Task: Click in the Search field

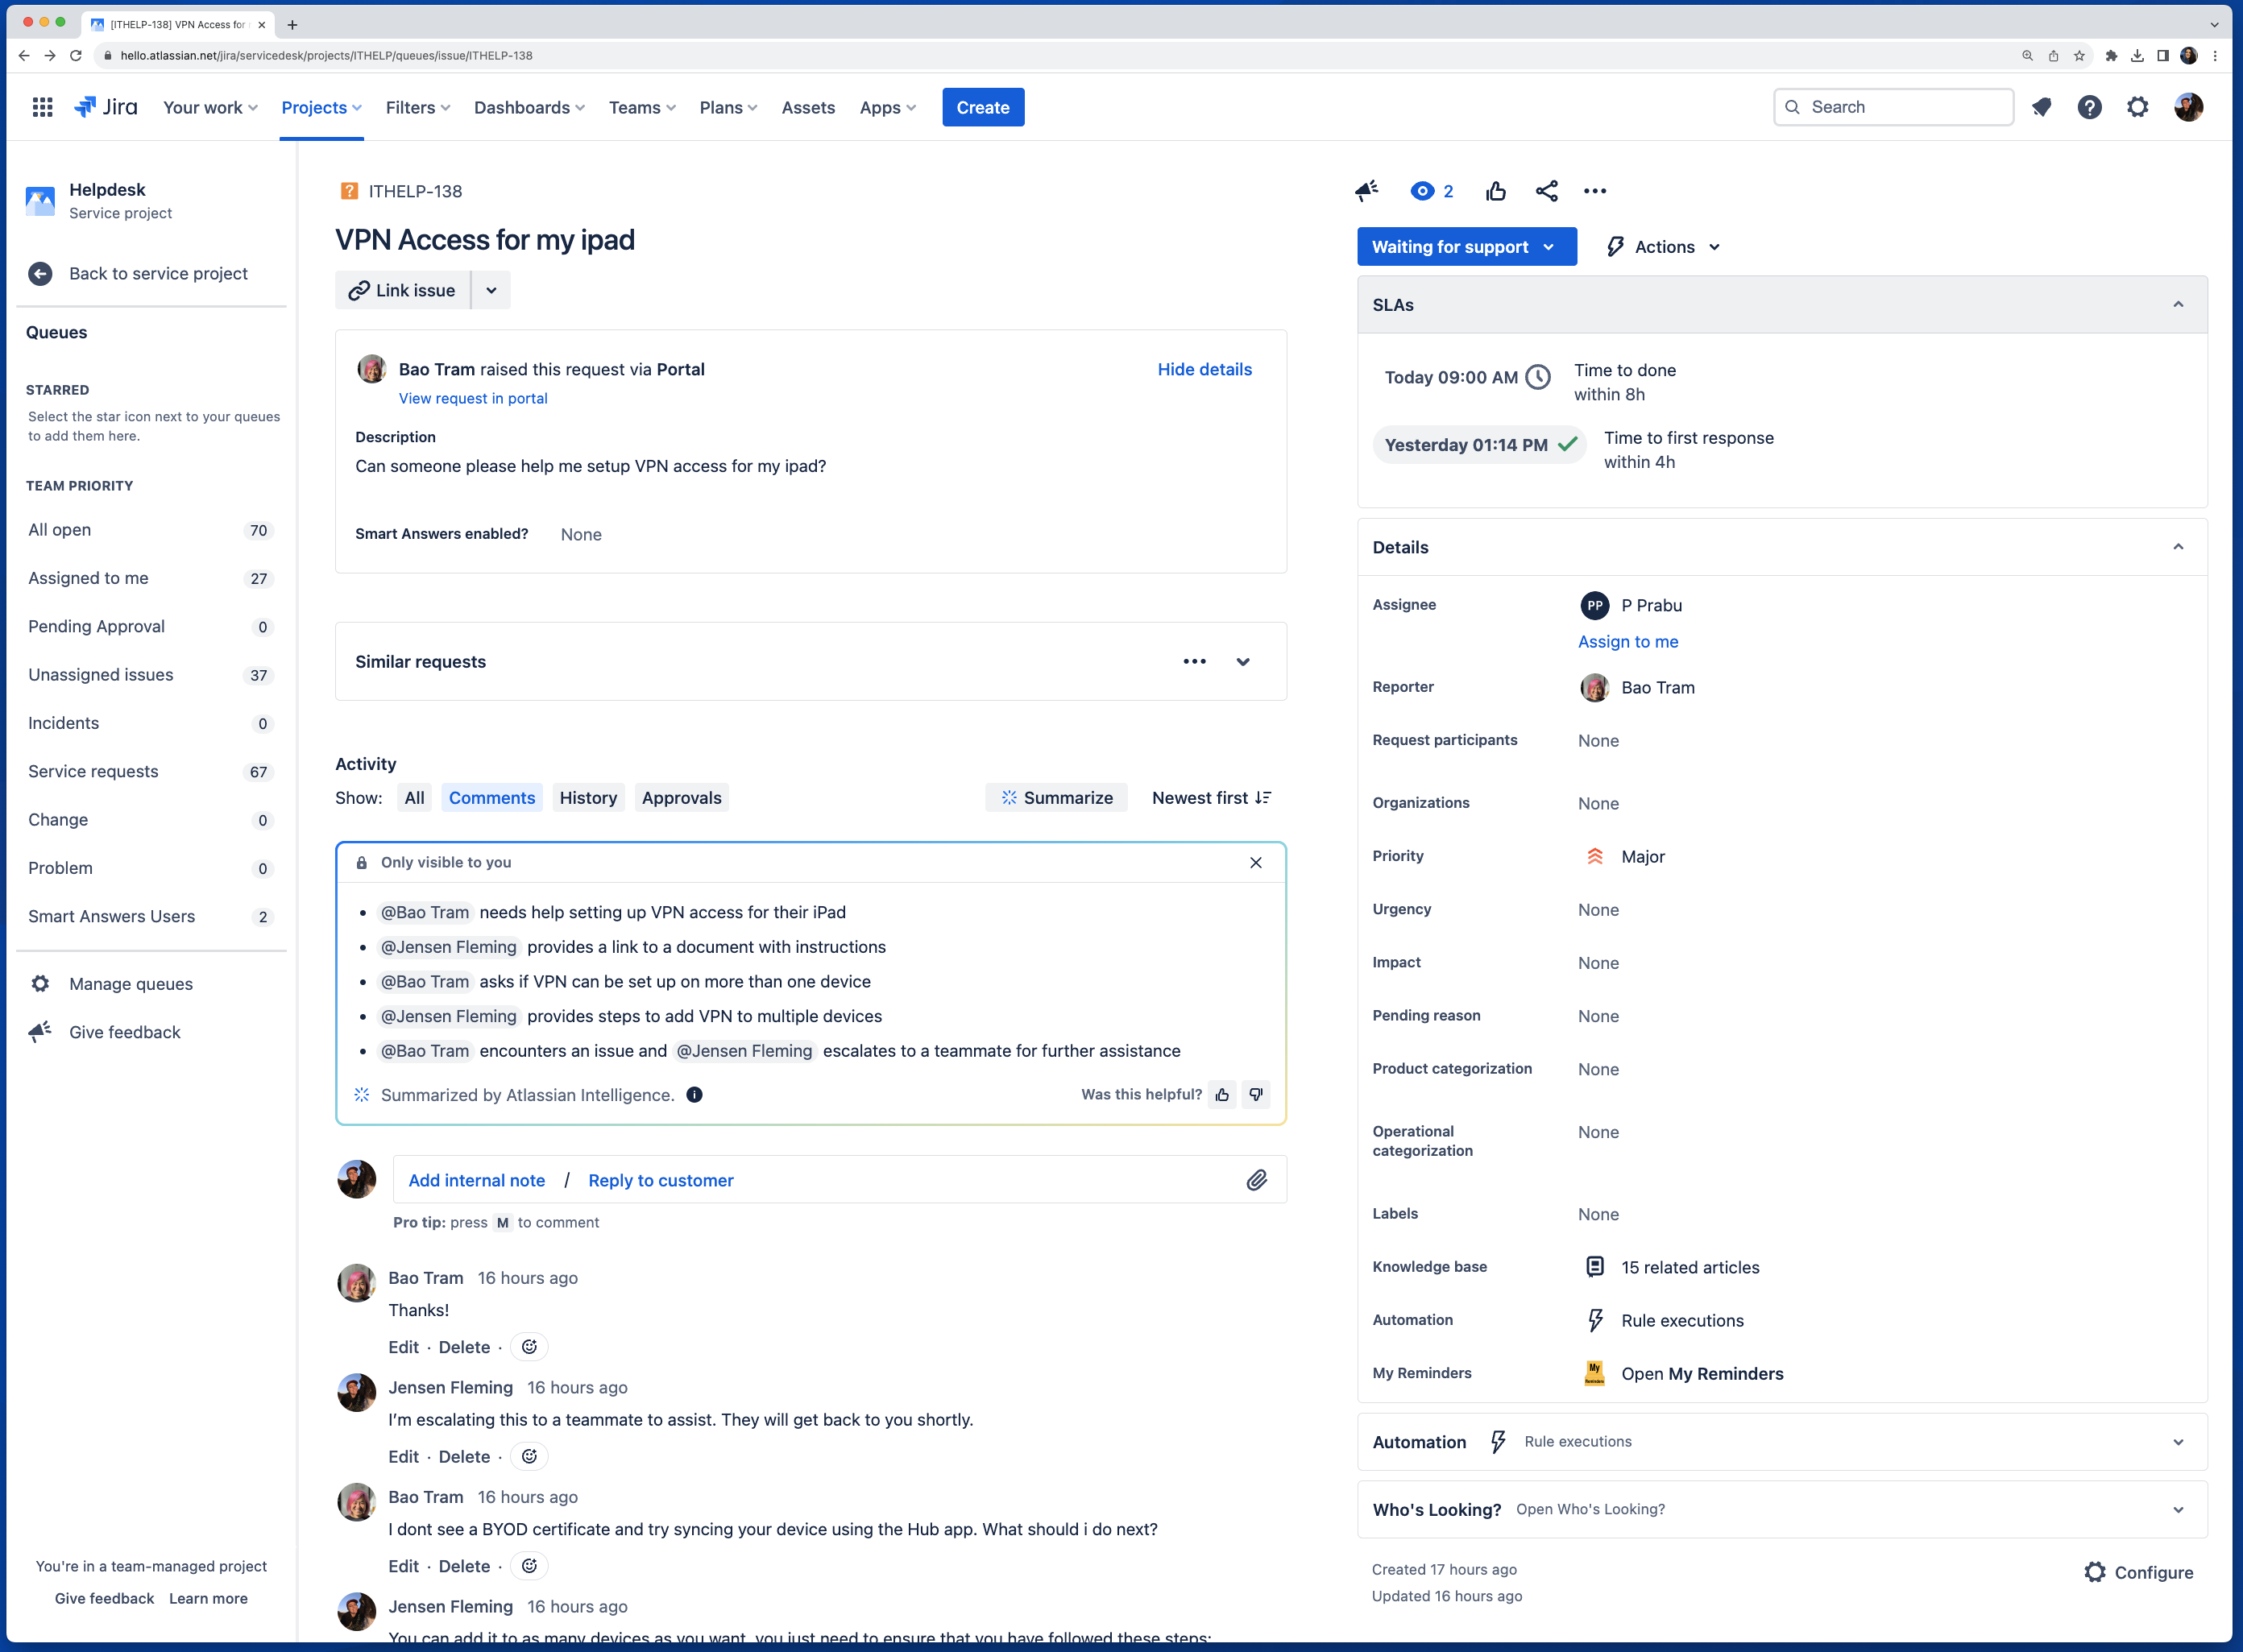Action: (x=1893, y=107)
